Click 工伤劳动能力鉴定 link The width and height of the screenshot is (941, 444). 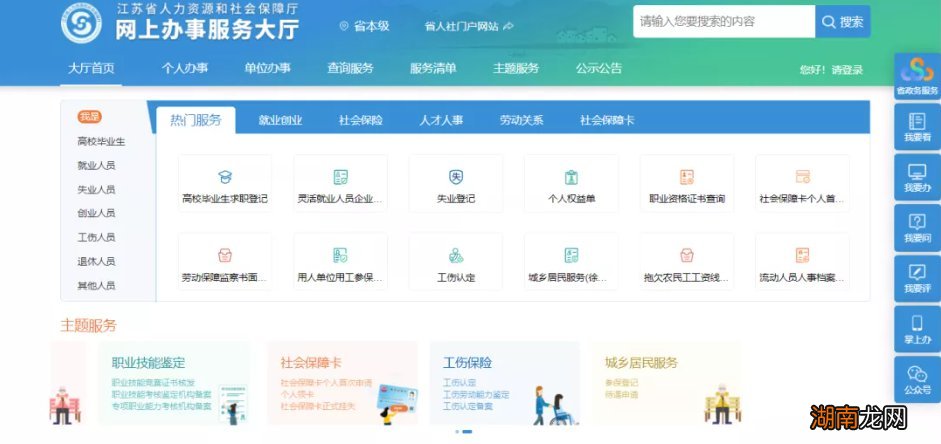click(x=476, y=394)
